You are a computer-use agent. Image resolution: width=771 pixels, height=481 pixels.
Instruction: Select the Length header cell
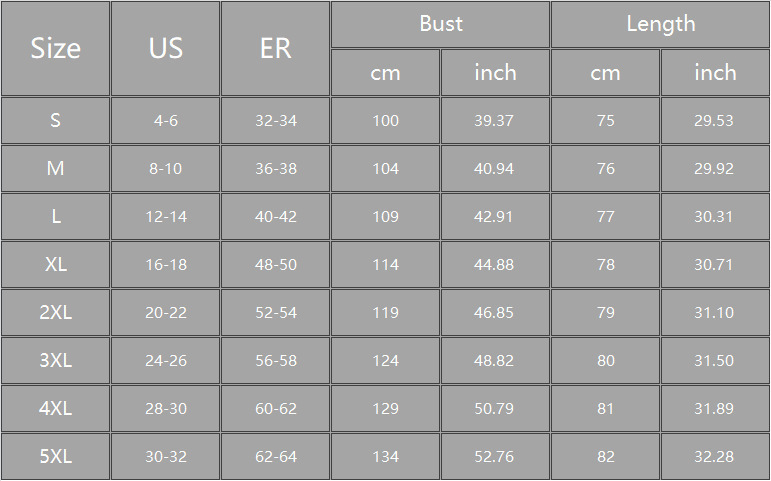point(660,24)
